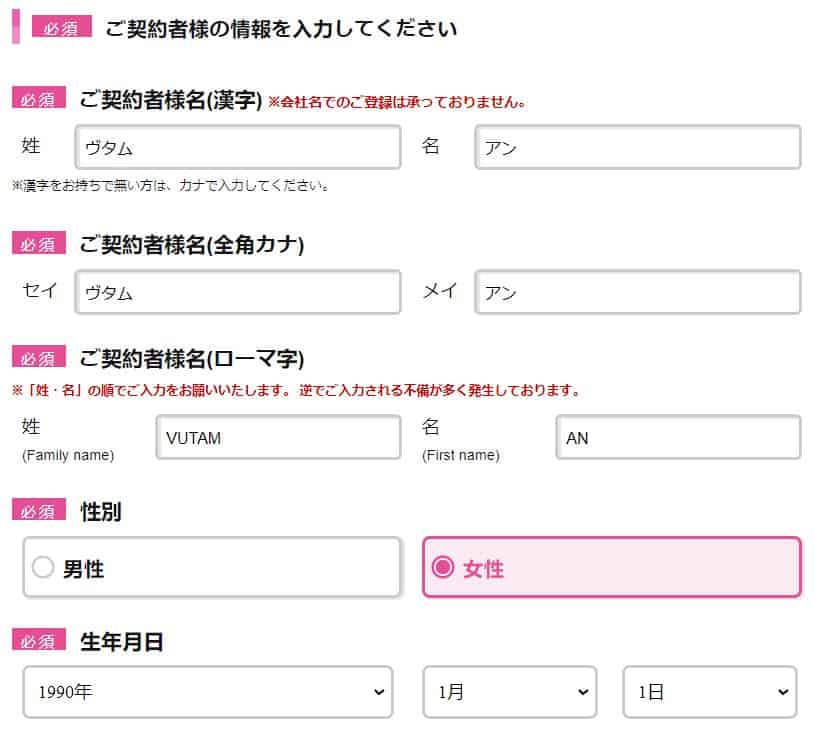This screenshot has width=815, height=729.
Task: Click the 必須 badge beside ご契約者様名(漢字)
Action: coord(38,99)
